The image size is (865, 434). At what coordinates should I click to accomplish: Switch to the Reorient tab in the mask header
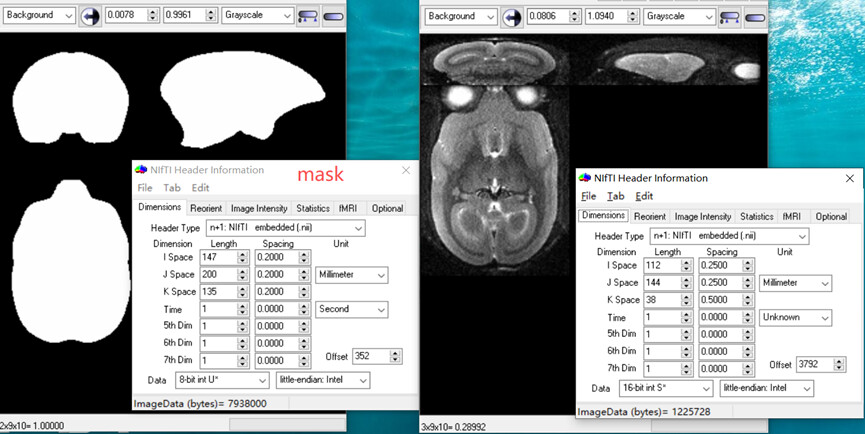click(206, 208)
